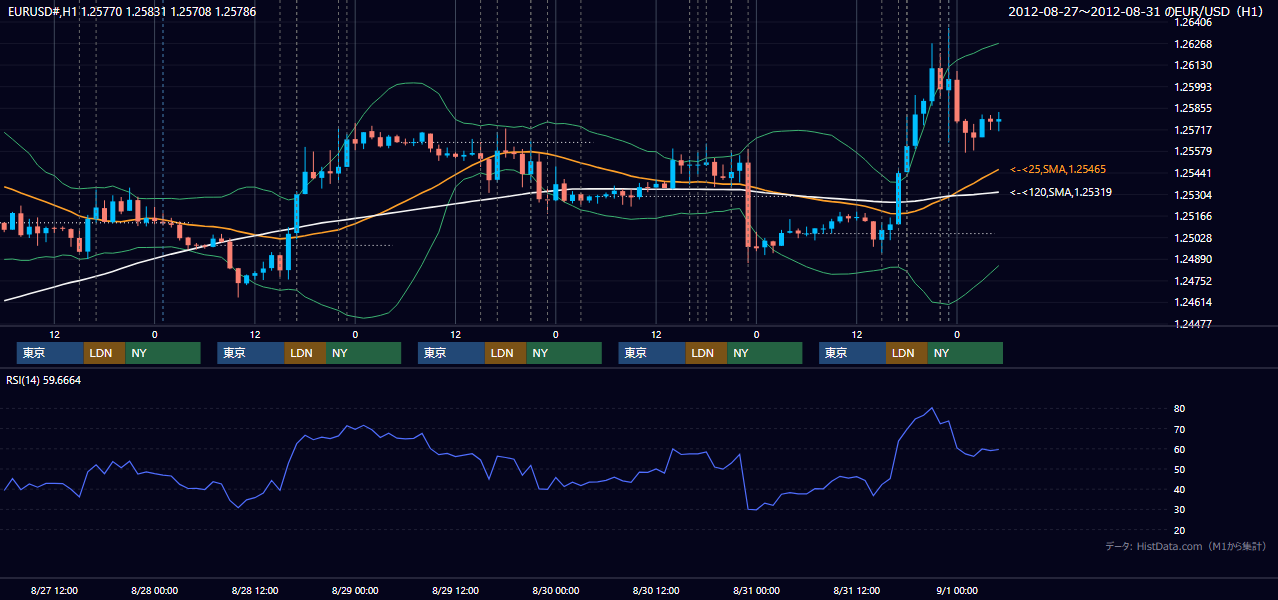
Task: Click price axis value 1.26130
Action: coord(1192,65)
